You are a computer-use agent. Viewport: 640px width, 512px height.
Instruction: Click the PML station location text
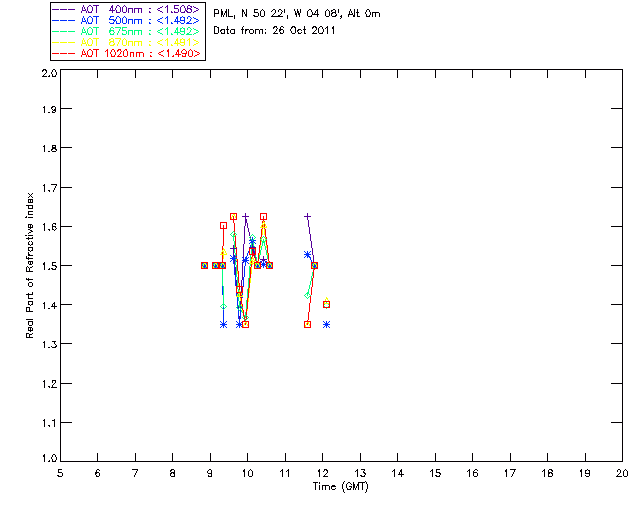pos(297,14)
